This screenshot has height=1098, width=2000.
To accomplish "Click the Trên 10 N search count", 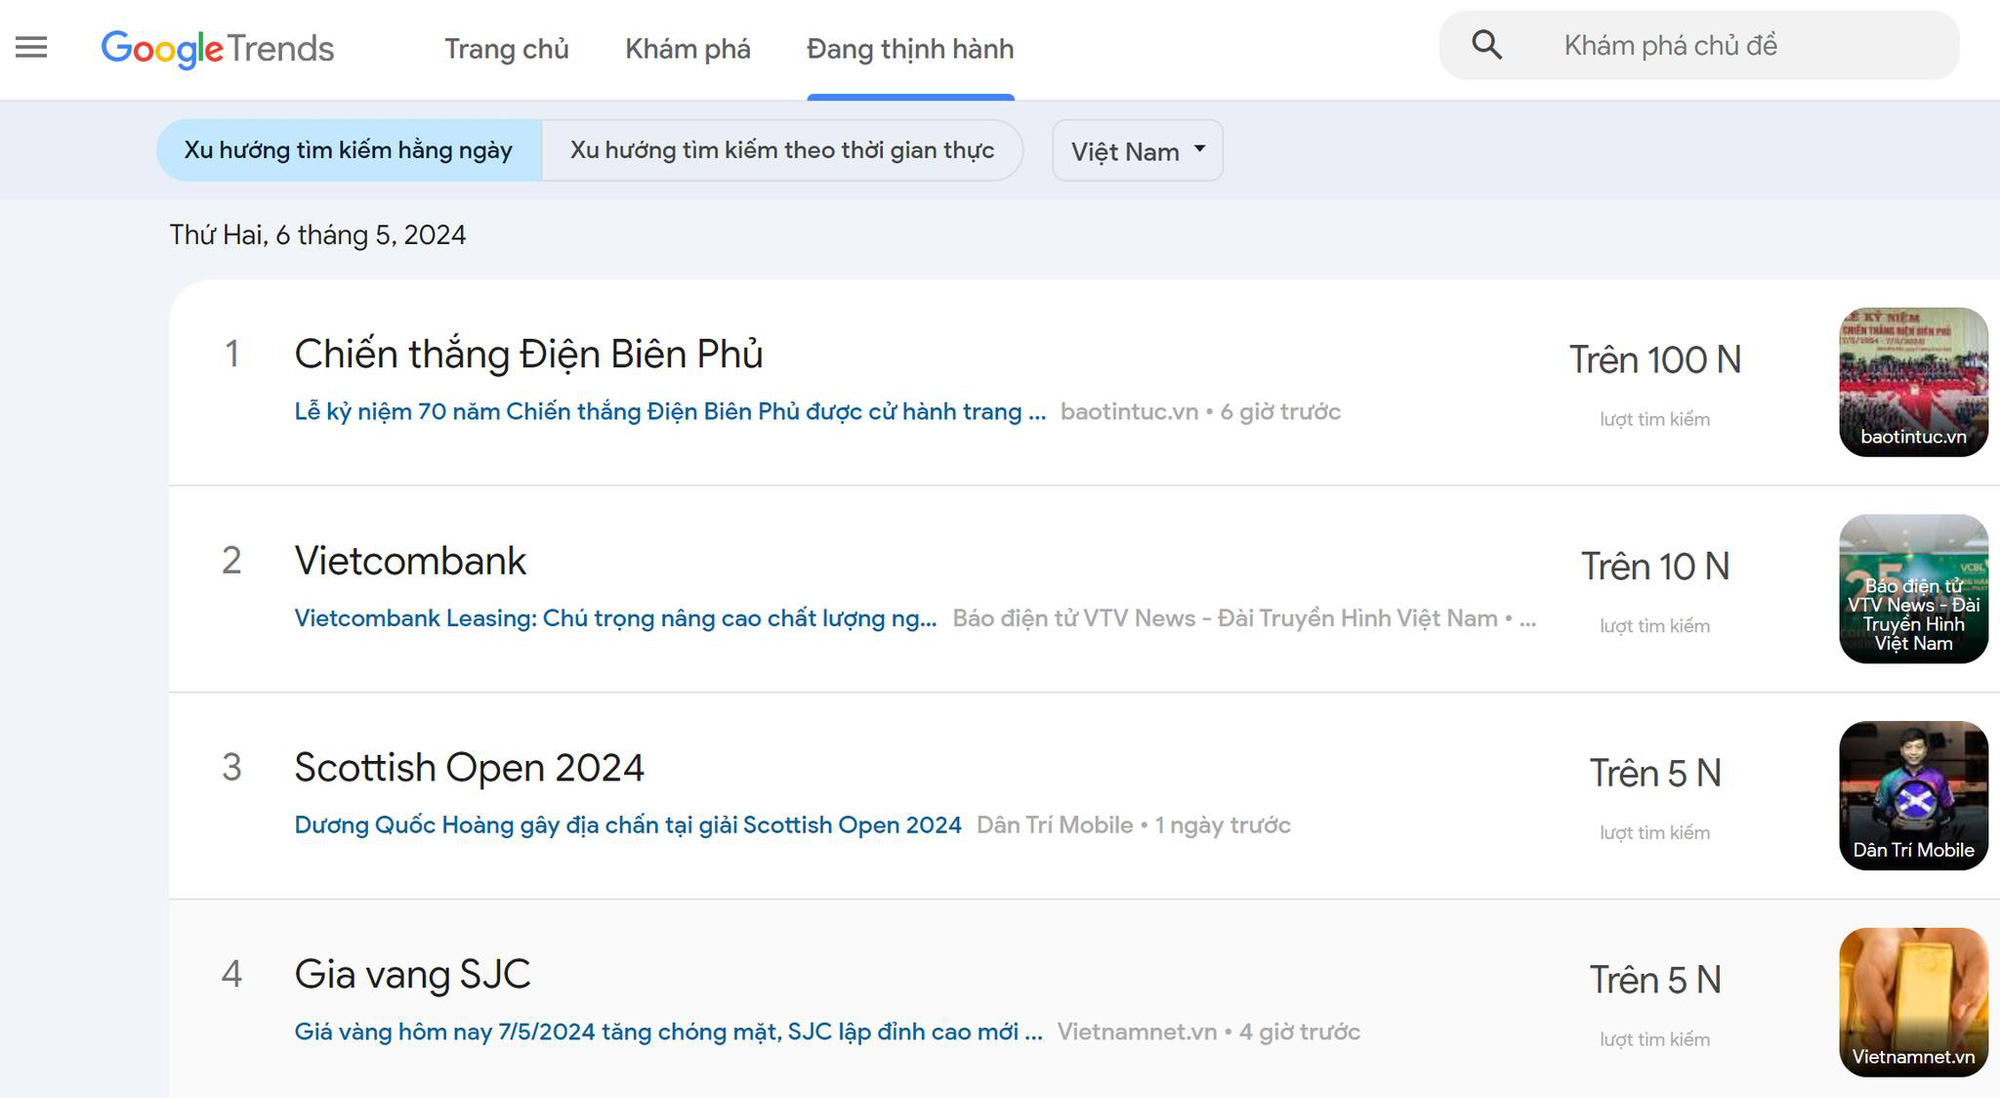I will click(x=1655, y=567).
